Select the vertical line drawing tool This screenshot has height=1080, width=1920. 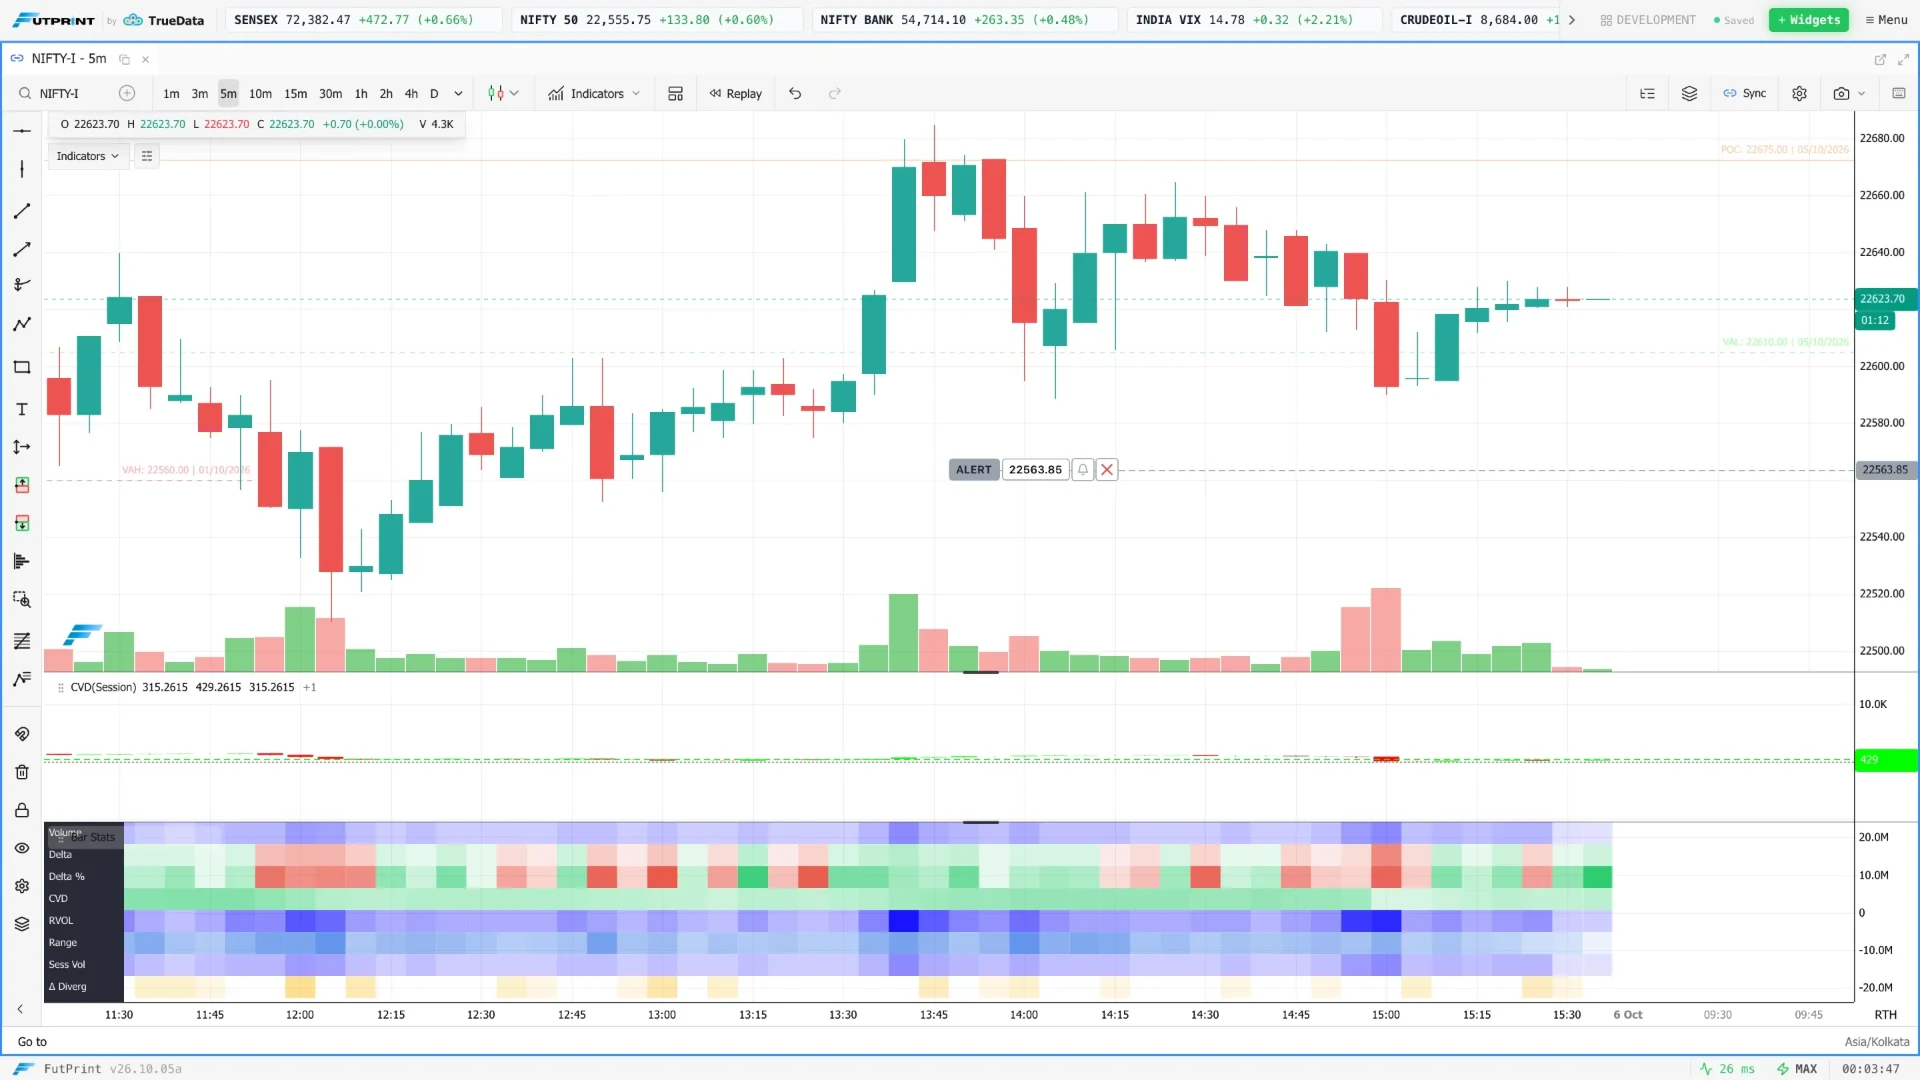(x=22, y=169)
